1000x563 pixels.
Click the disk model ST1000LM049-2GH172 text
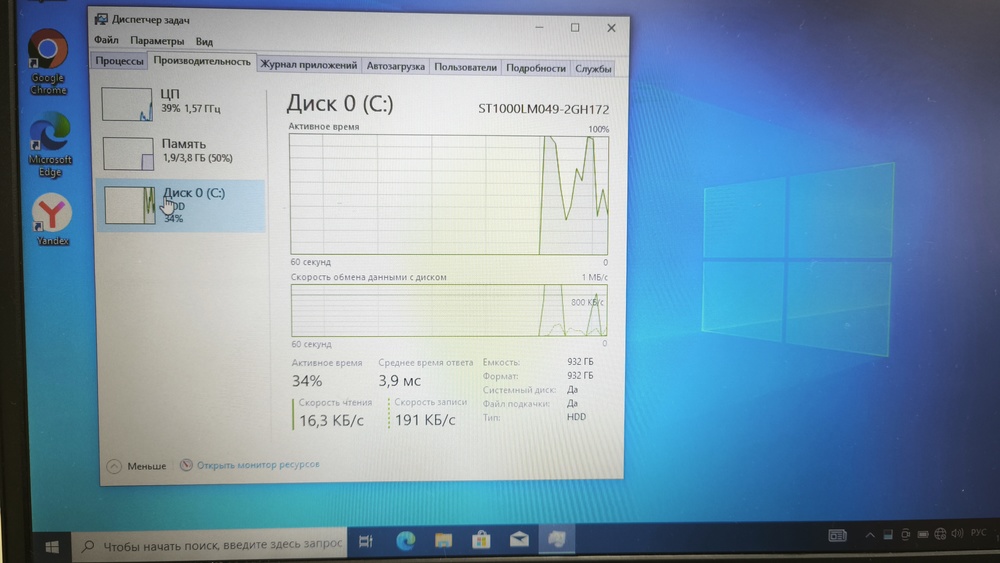click(x=543, y=109)
